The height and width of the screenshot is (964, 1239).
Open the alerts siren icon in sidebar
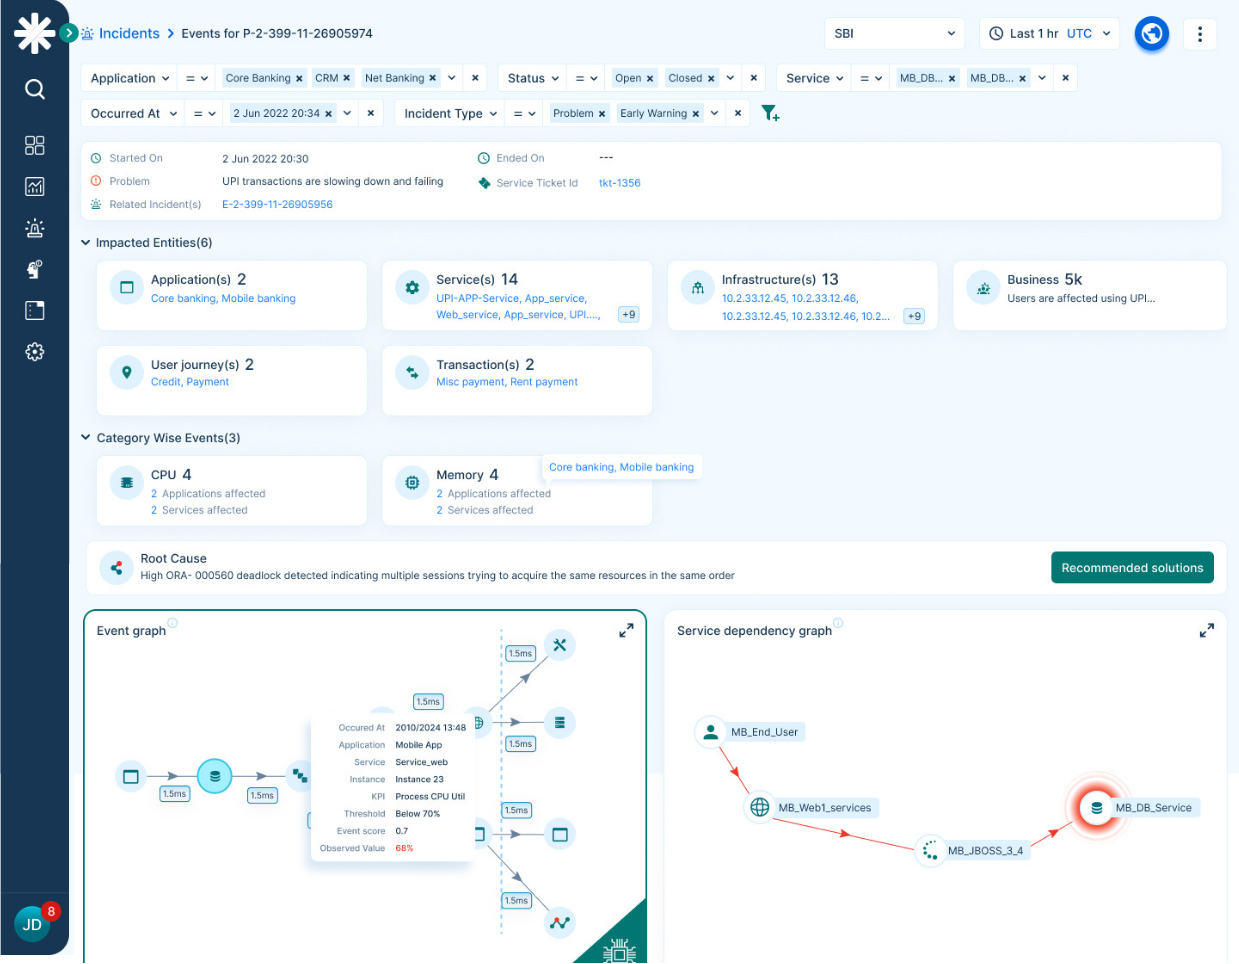pyautogui.click(x=35, y=228)
